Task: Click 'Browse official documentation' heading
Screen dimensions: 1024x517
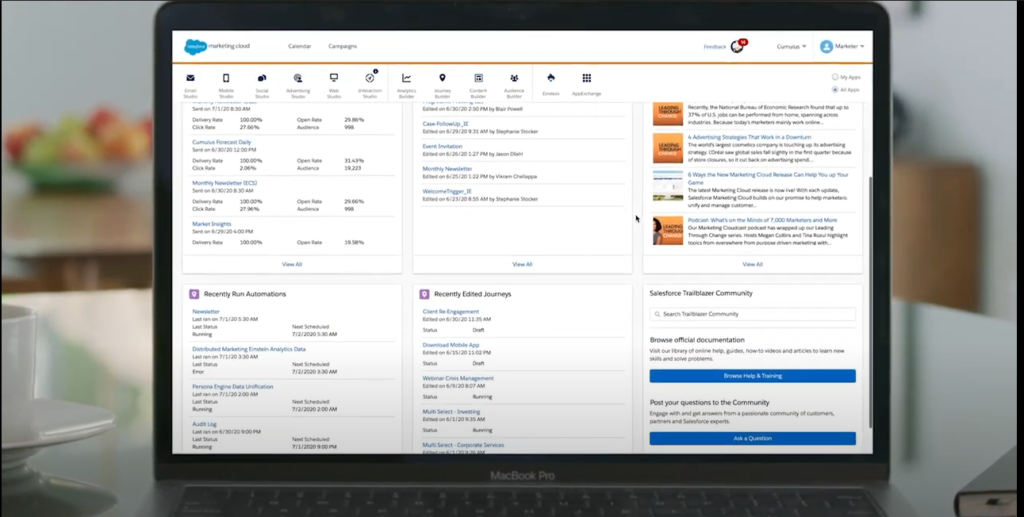Action: click(697, 340)
